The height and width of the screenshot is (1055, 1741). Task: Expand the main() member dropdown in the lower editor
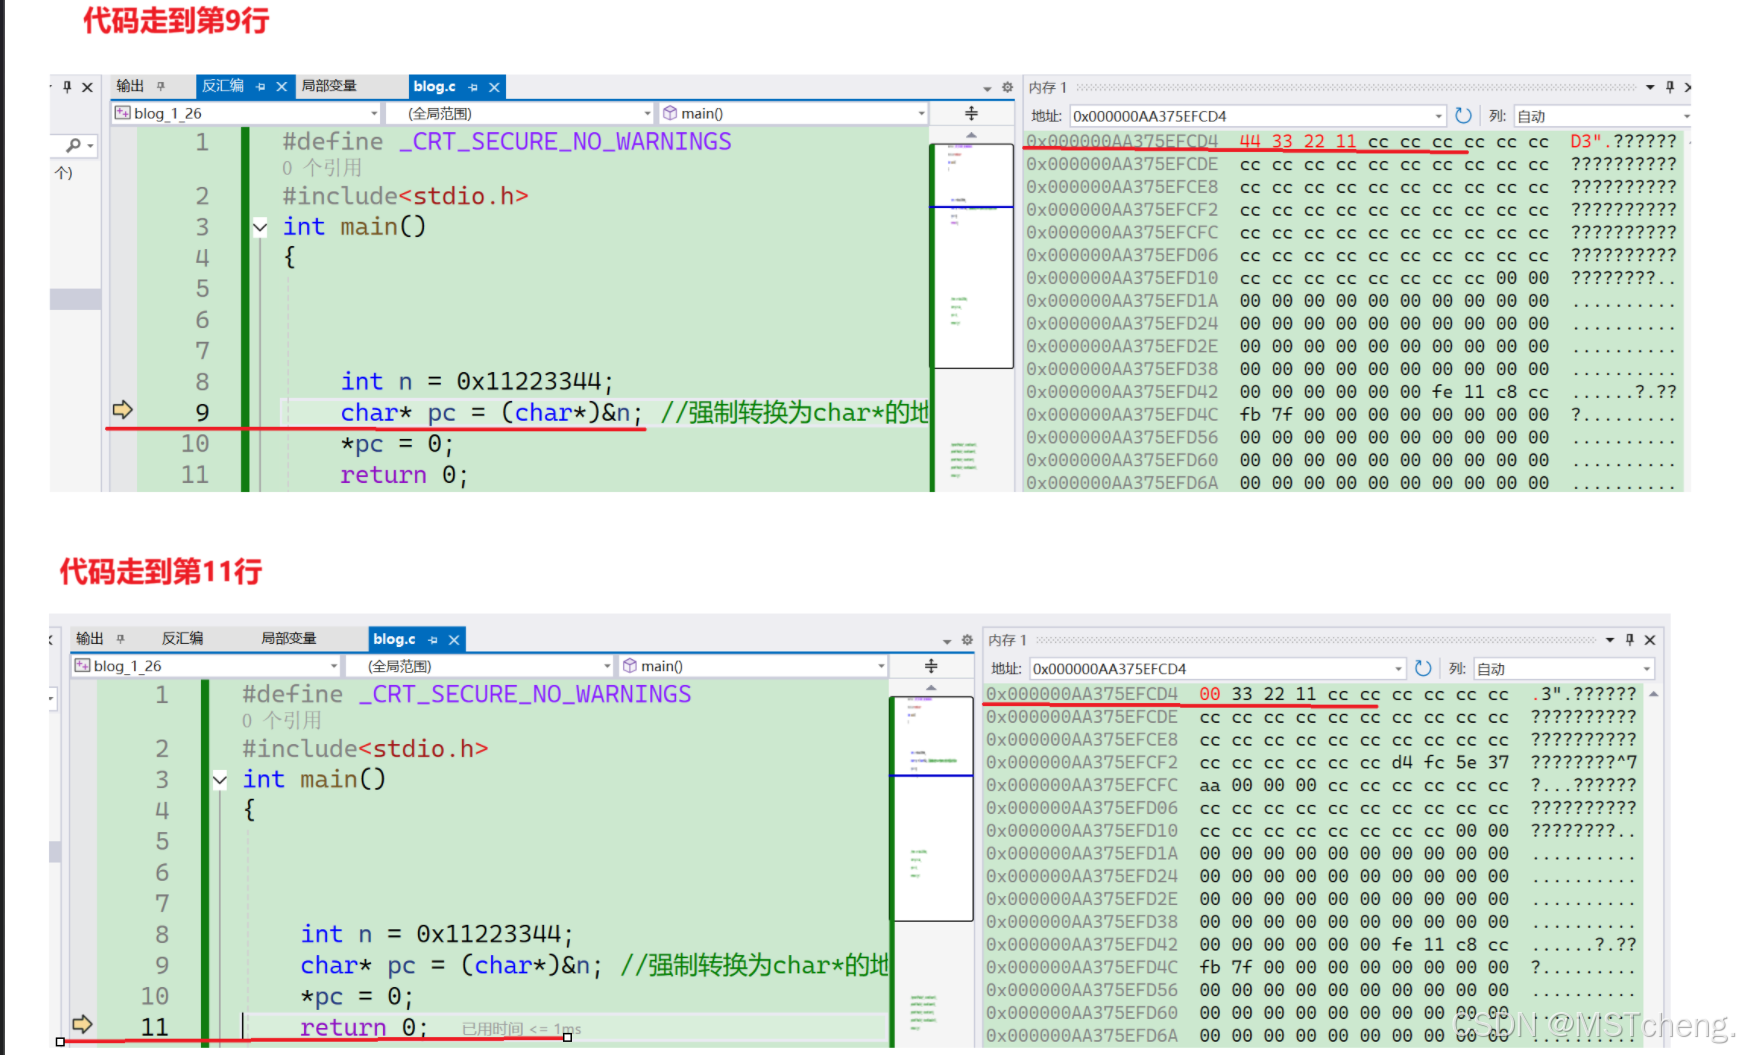click(x=881, y=666)
